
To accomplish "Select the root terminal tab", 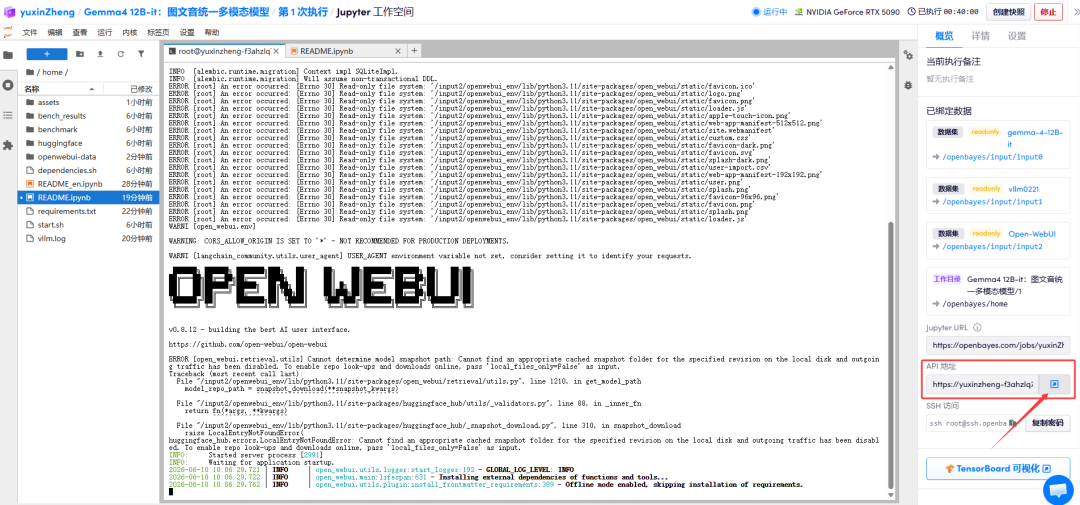I will [224, 51].
